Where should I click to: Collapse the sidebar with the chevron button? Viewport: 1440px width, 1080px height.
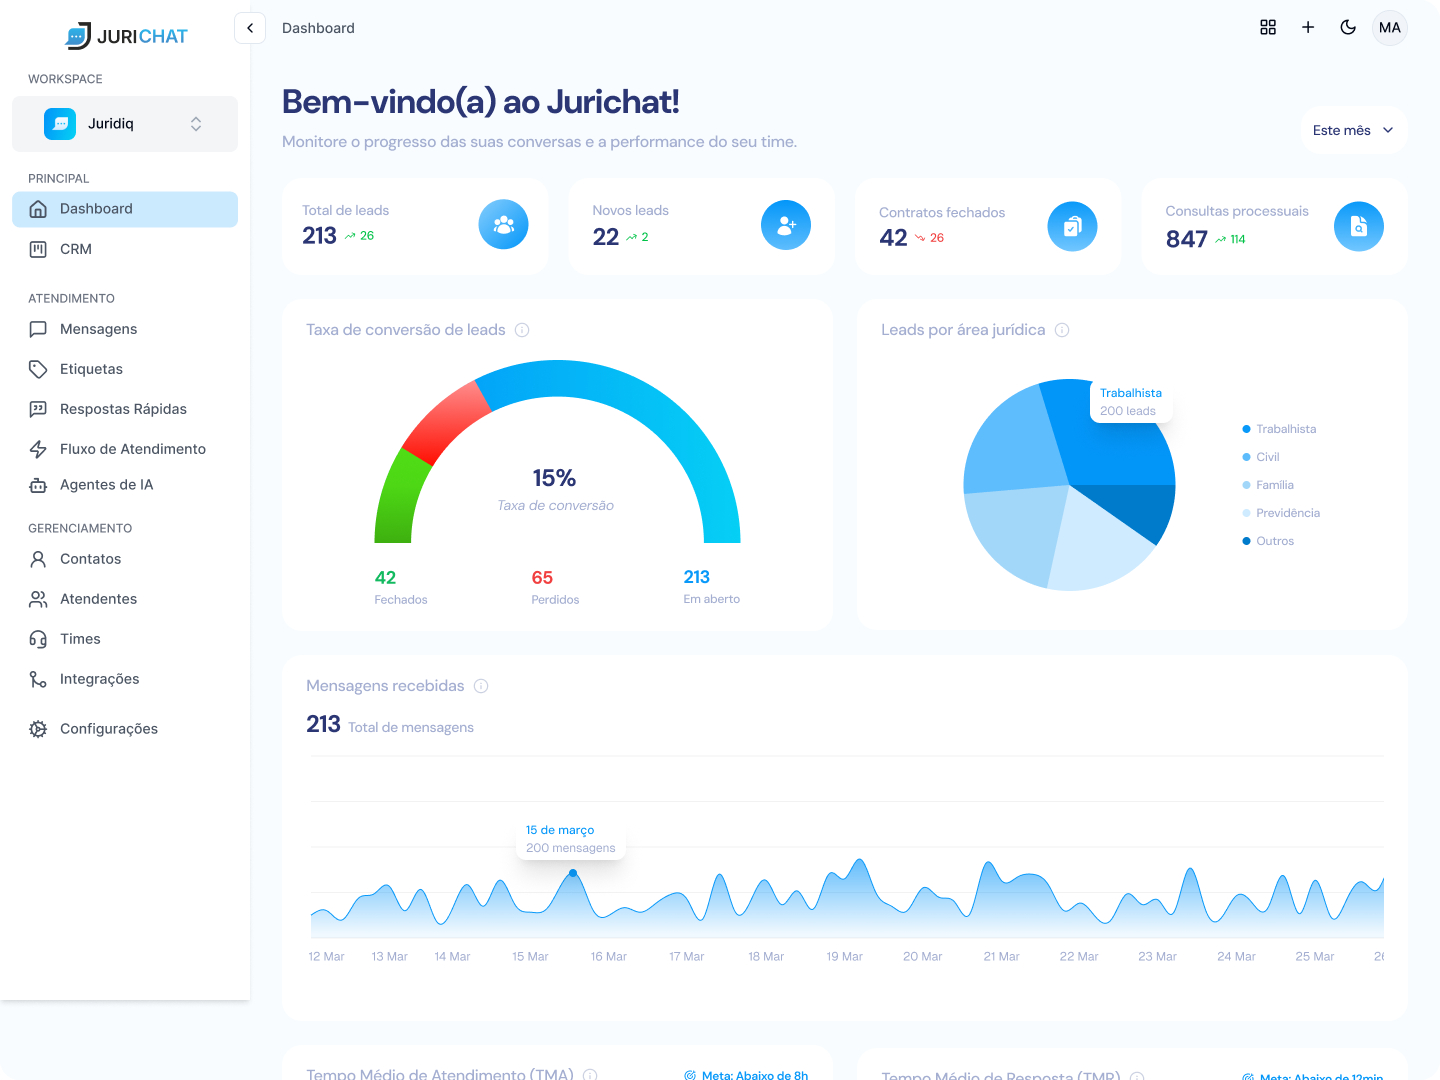click(x=250, y=28)
